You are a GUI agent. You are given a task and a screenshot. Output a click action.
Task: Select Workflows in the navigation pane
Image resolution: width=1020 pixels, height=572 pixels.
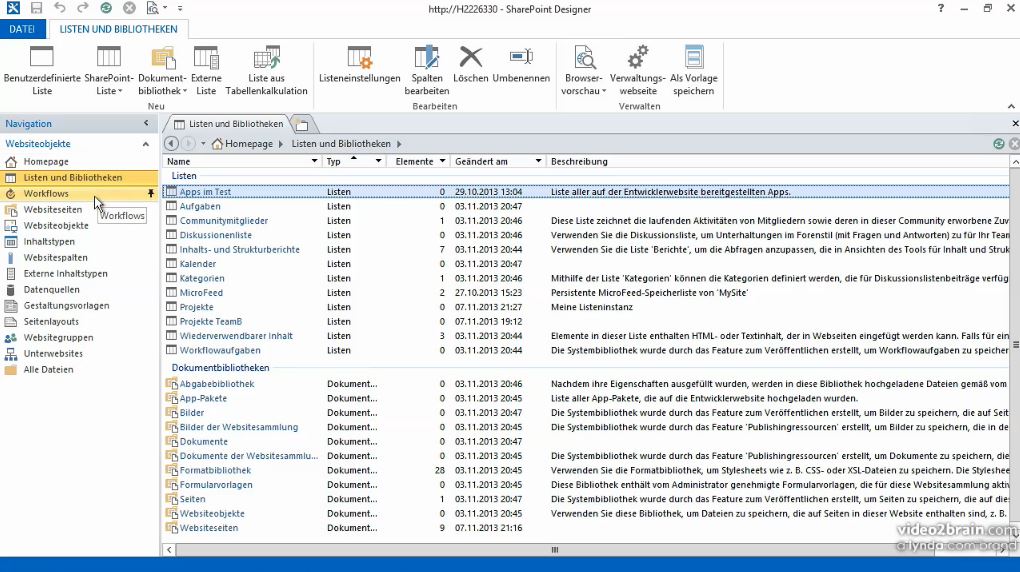tap(46, 193)
